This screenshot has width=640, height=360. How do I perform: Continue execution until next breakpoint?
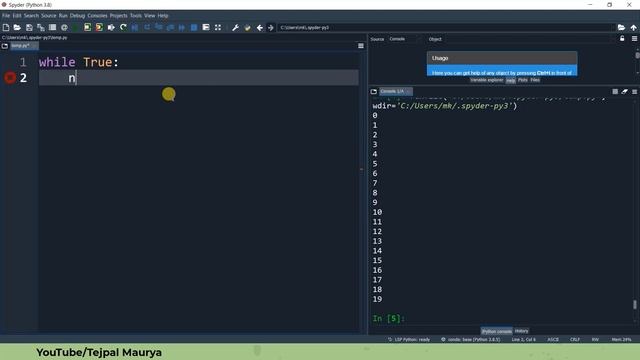pyautogui.click(x=182, y=27)
